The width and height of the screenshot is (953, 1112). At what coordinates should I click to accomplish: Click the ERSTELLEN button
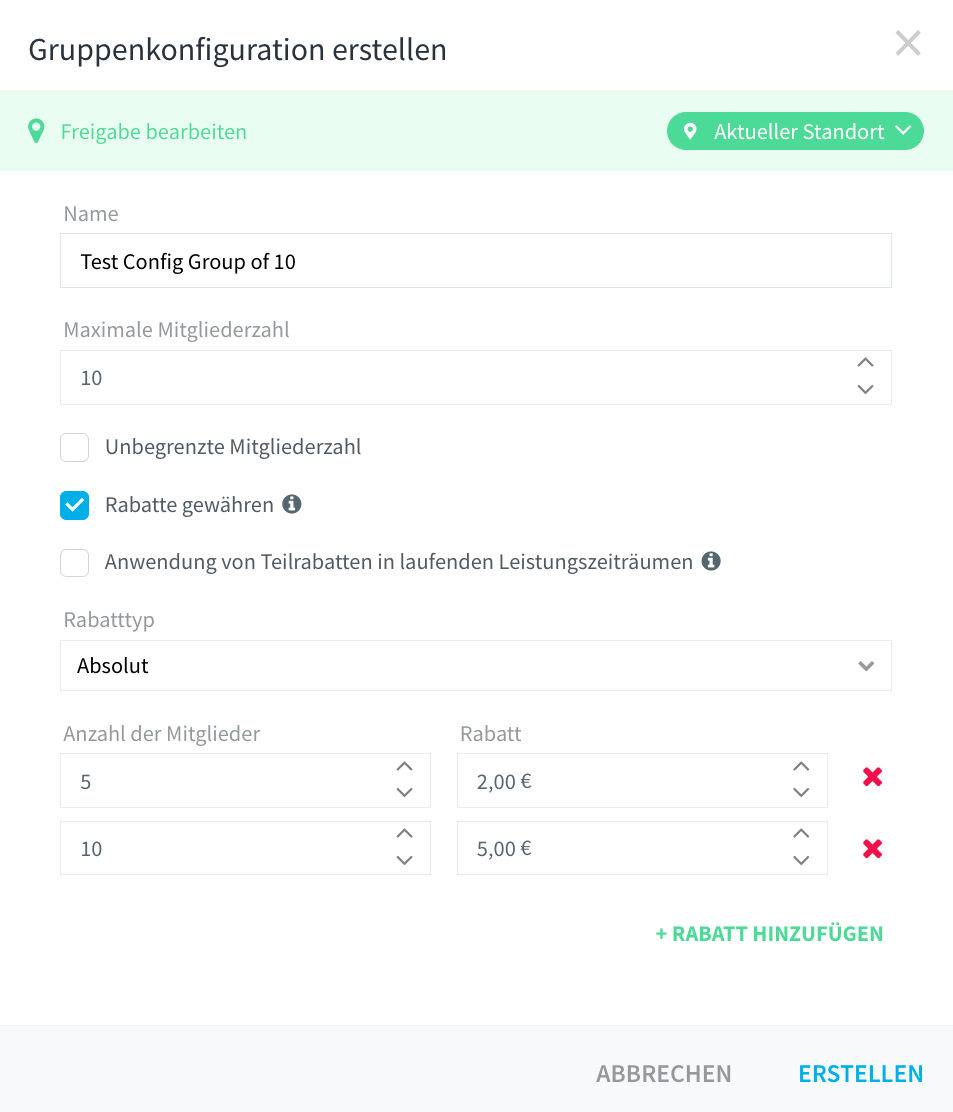coord(861,1074)
